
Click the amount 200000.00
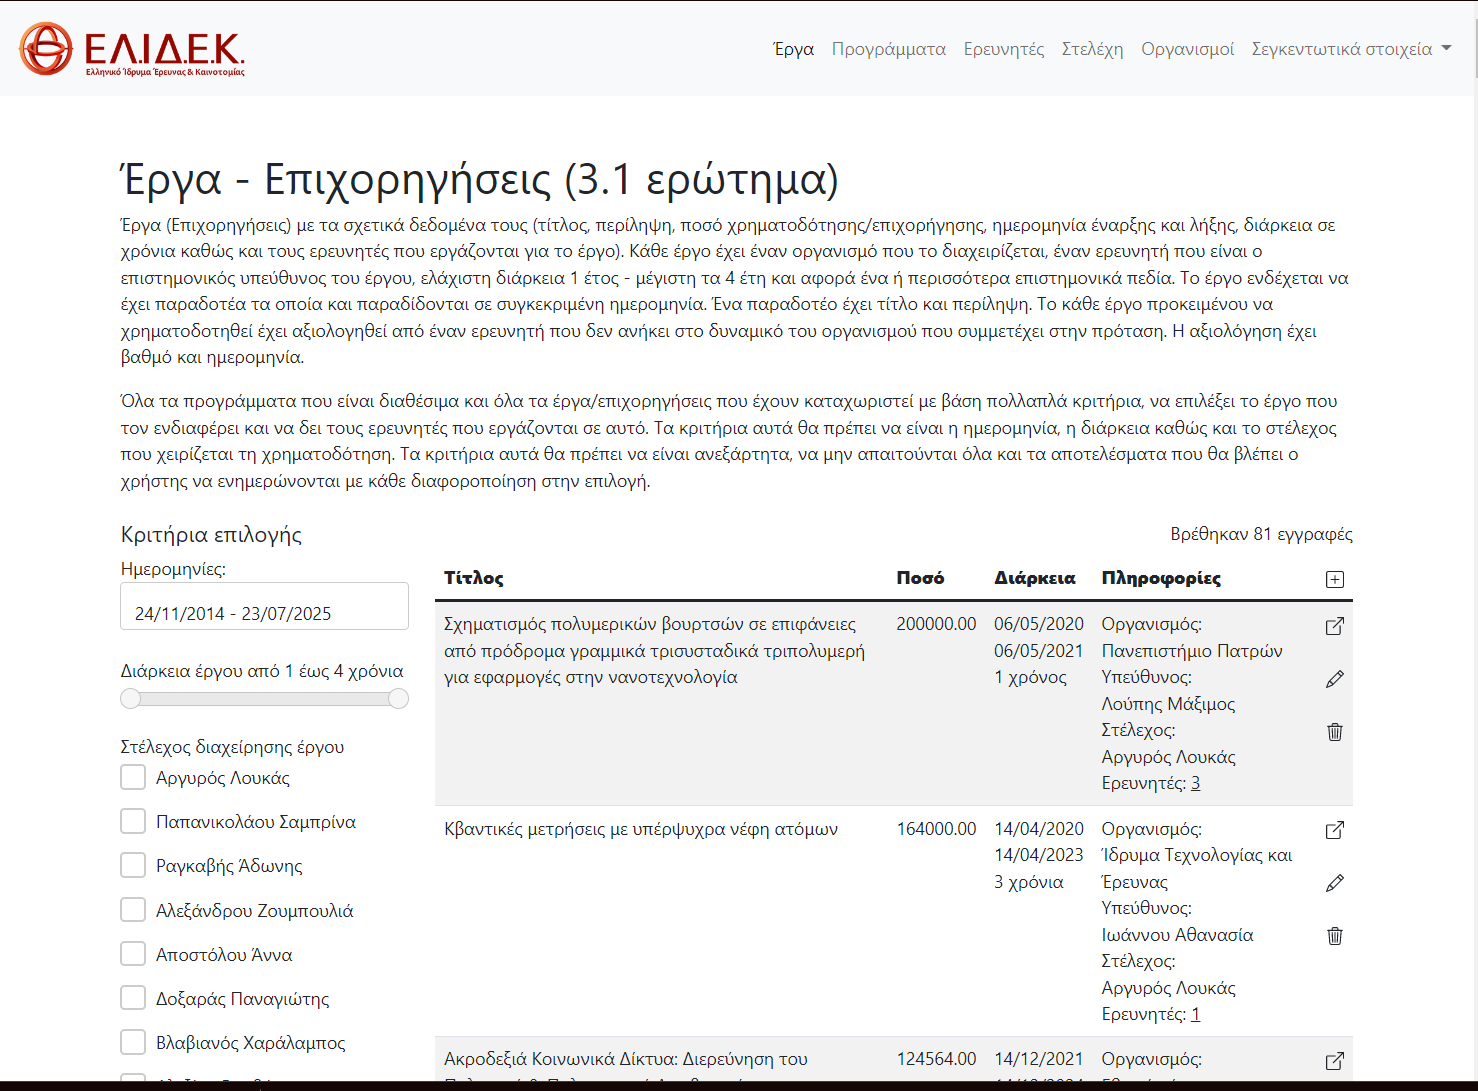tap(936, 624)
